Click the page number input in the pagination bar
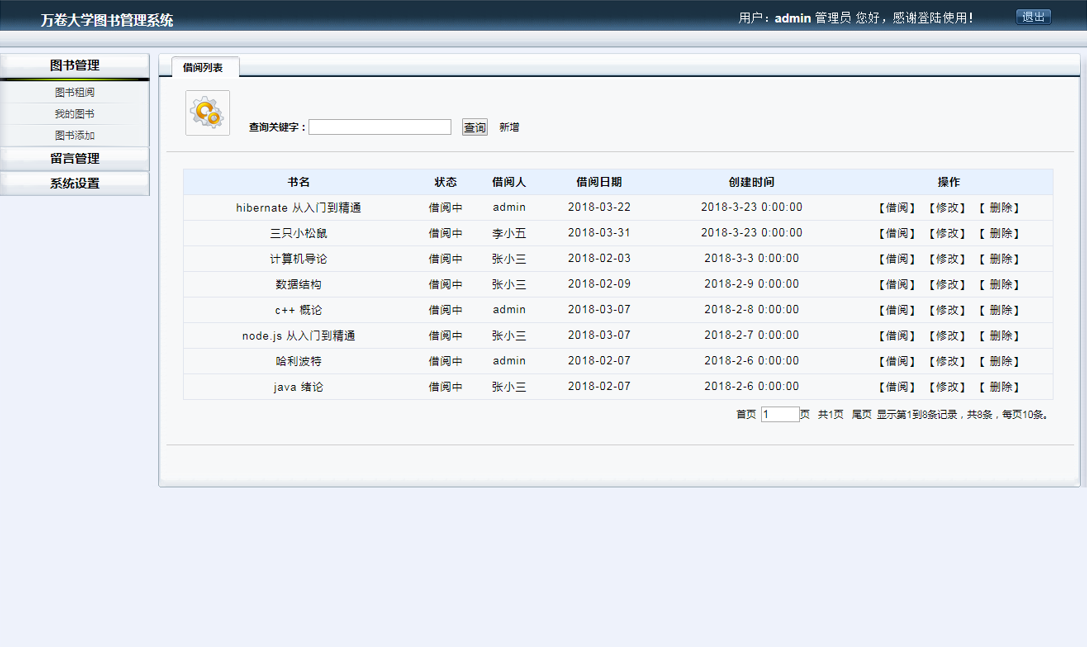The image size is (1087, 647). click(780, 412)
